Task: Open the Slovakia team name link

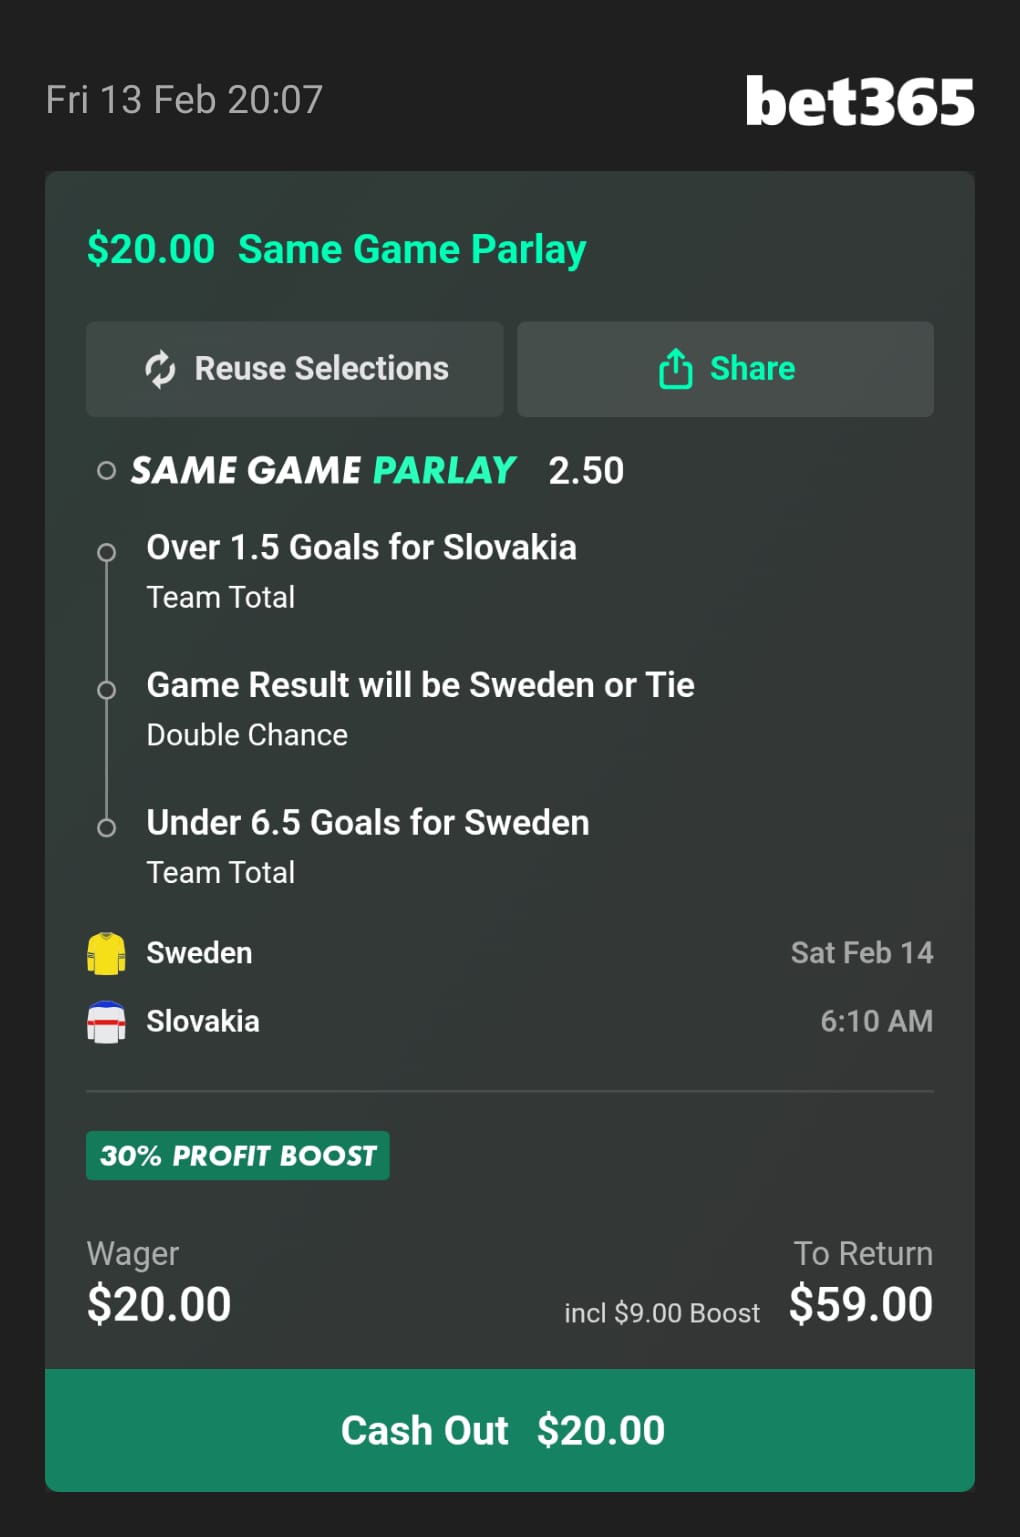Action: [203, 1021]
